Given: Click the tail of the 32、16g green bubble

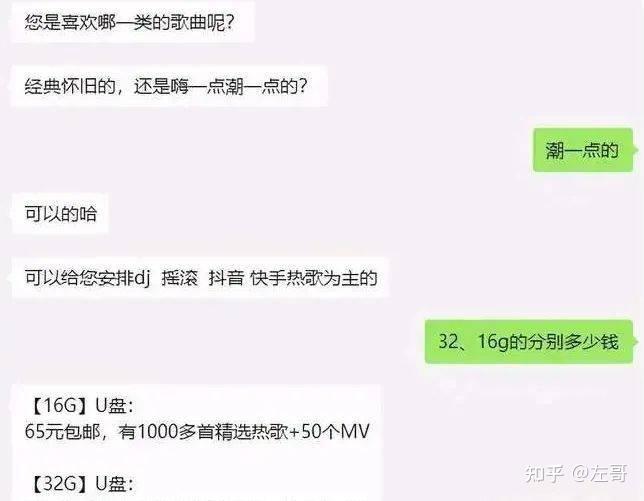Looking at the screenshot, I should (x=635, y=341).
